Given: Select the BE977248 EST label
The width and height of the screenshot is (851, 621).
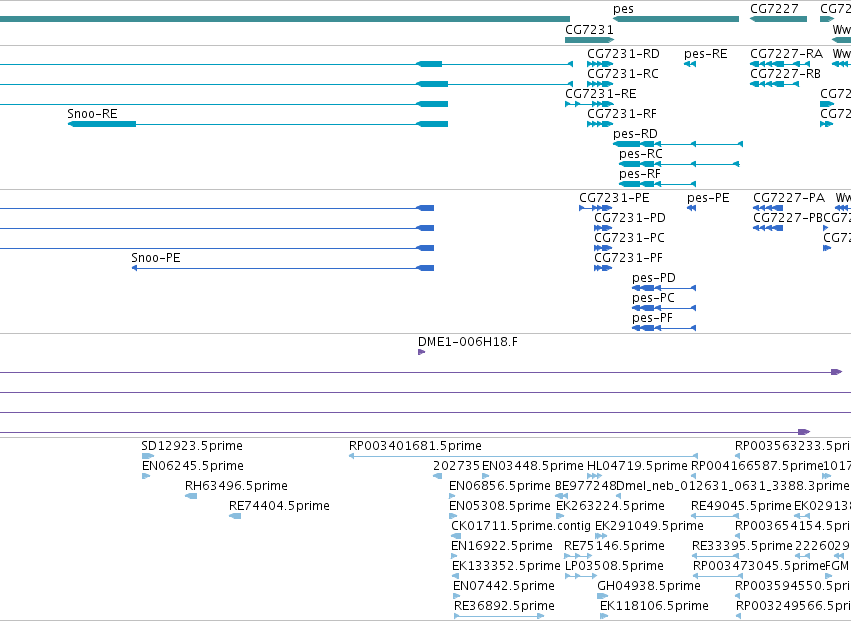Looking at the screenshot, I should point(586,486).
